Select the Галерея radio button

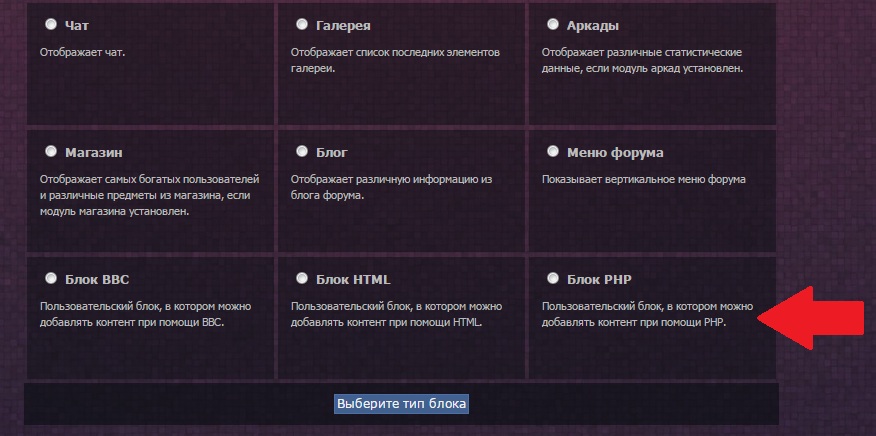click(x=302, y=24)
